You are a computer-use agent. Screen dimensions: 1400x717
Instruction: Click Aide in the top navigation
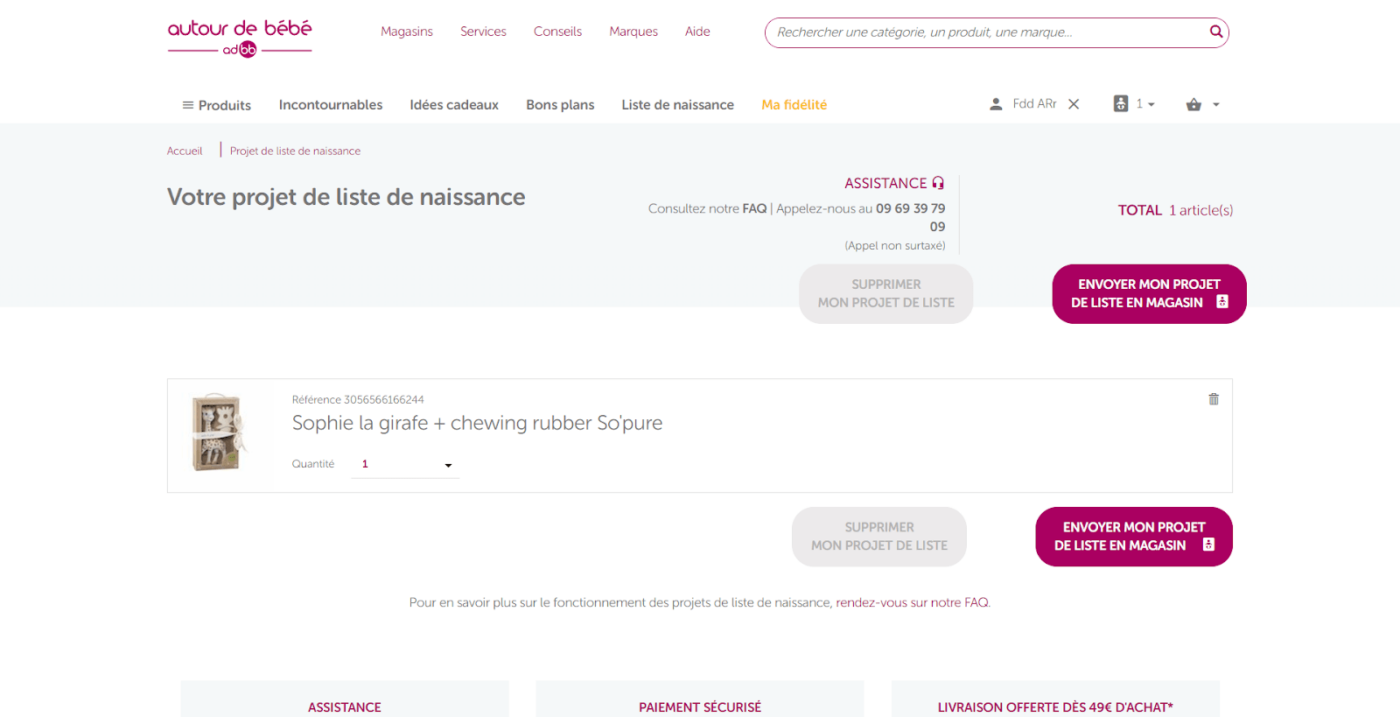pyautogui.click(x=698, y=32)
